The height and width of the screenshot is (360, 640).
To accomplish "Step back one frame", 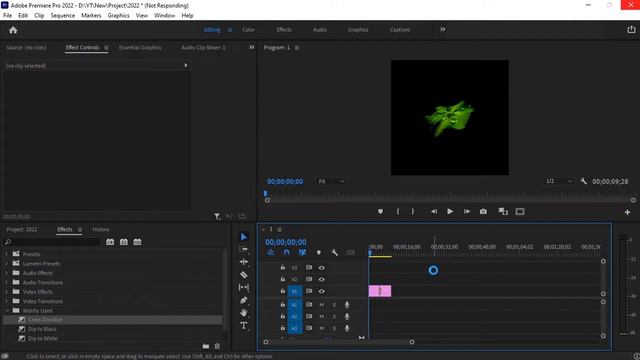I will (433, 211).
